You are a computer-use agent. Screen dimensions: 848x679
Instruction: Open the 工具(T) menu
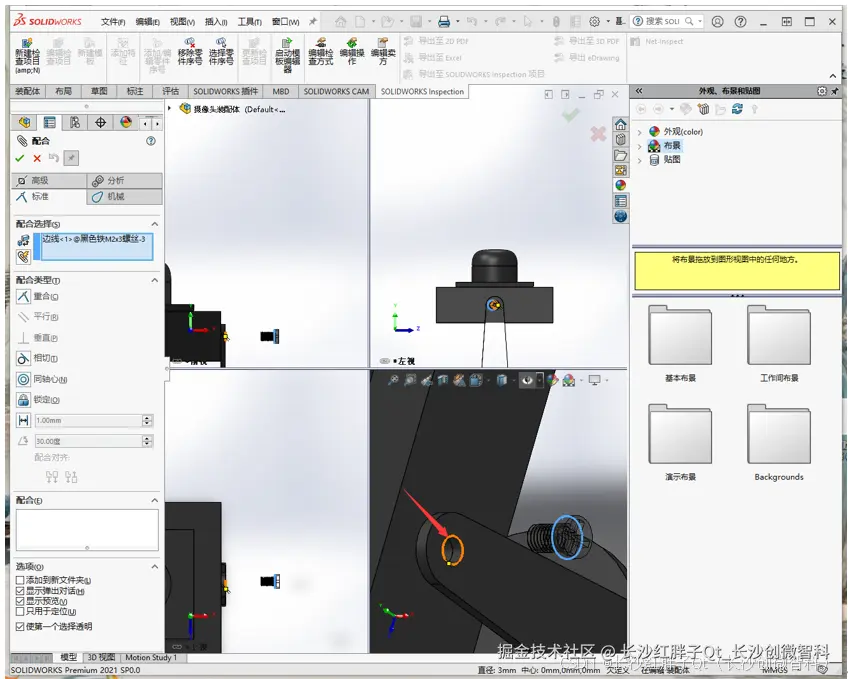tap(249, 22)
